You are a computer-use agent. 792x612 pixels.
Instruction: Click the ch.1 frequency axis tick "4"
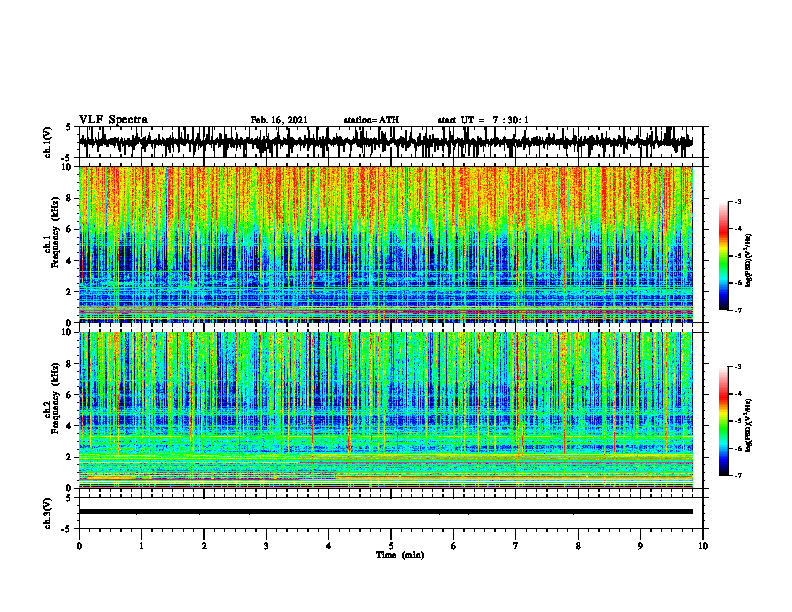pos(70,261)
